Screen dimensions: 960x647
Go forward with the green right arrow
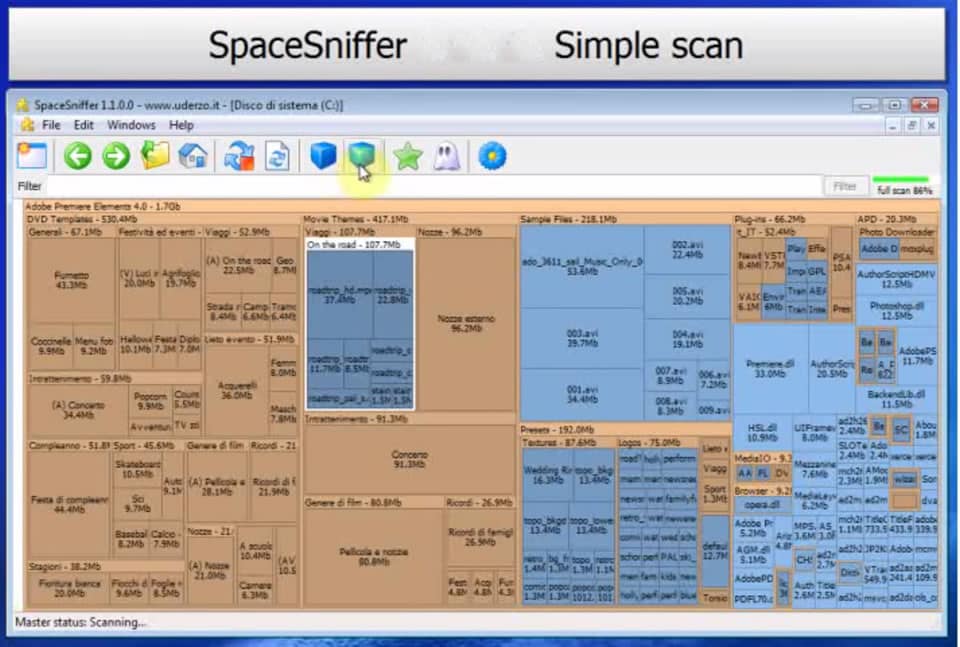click(116, 156)
